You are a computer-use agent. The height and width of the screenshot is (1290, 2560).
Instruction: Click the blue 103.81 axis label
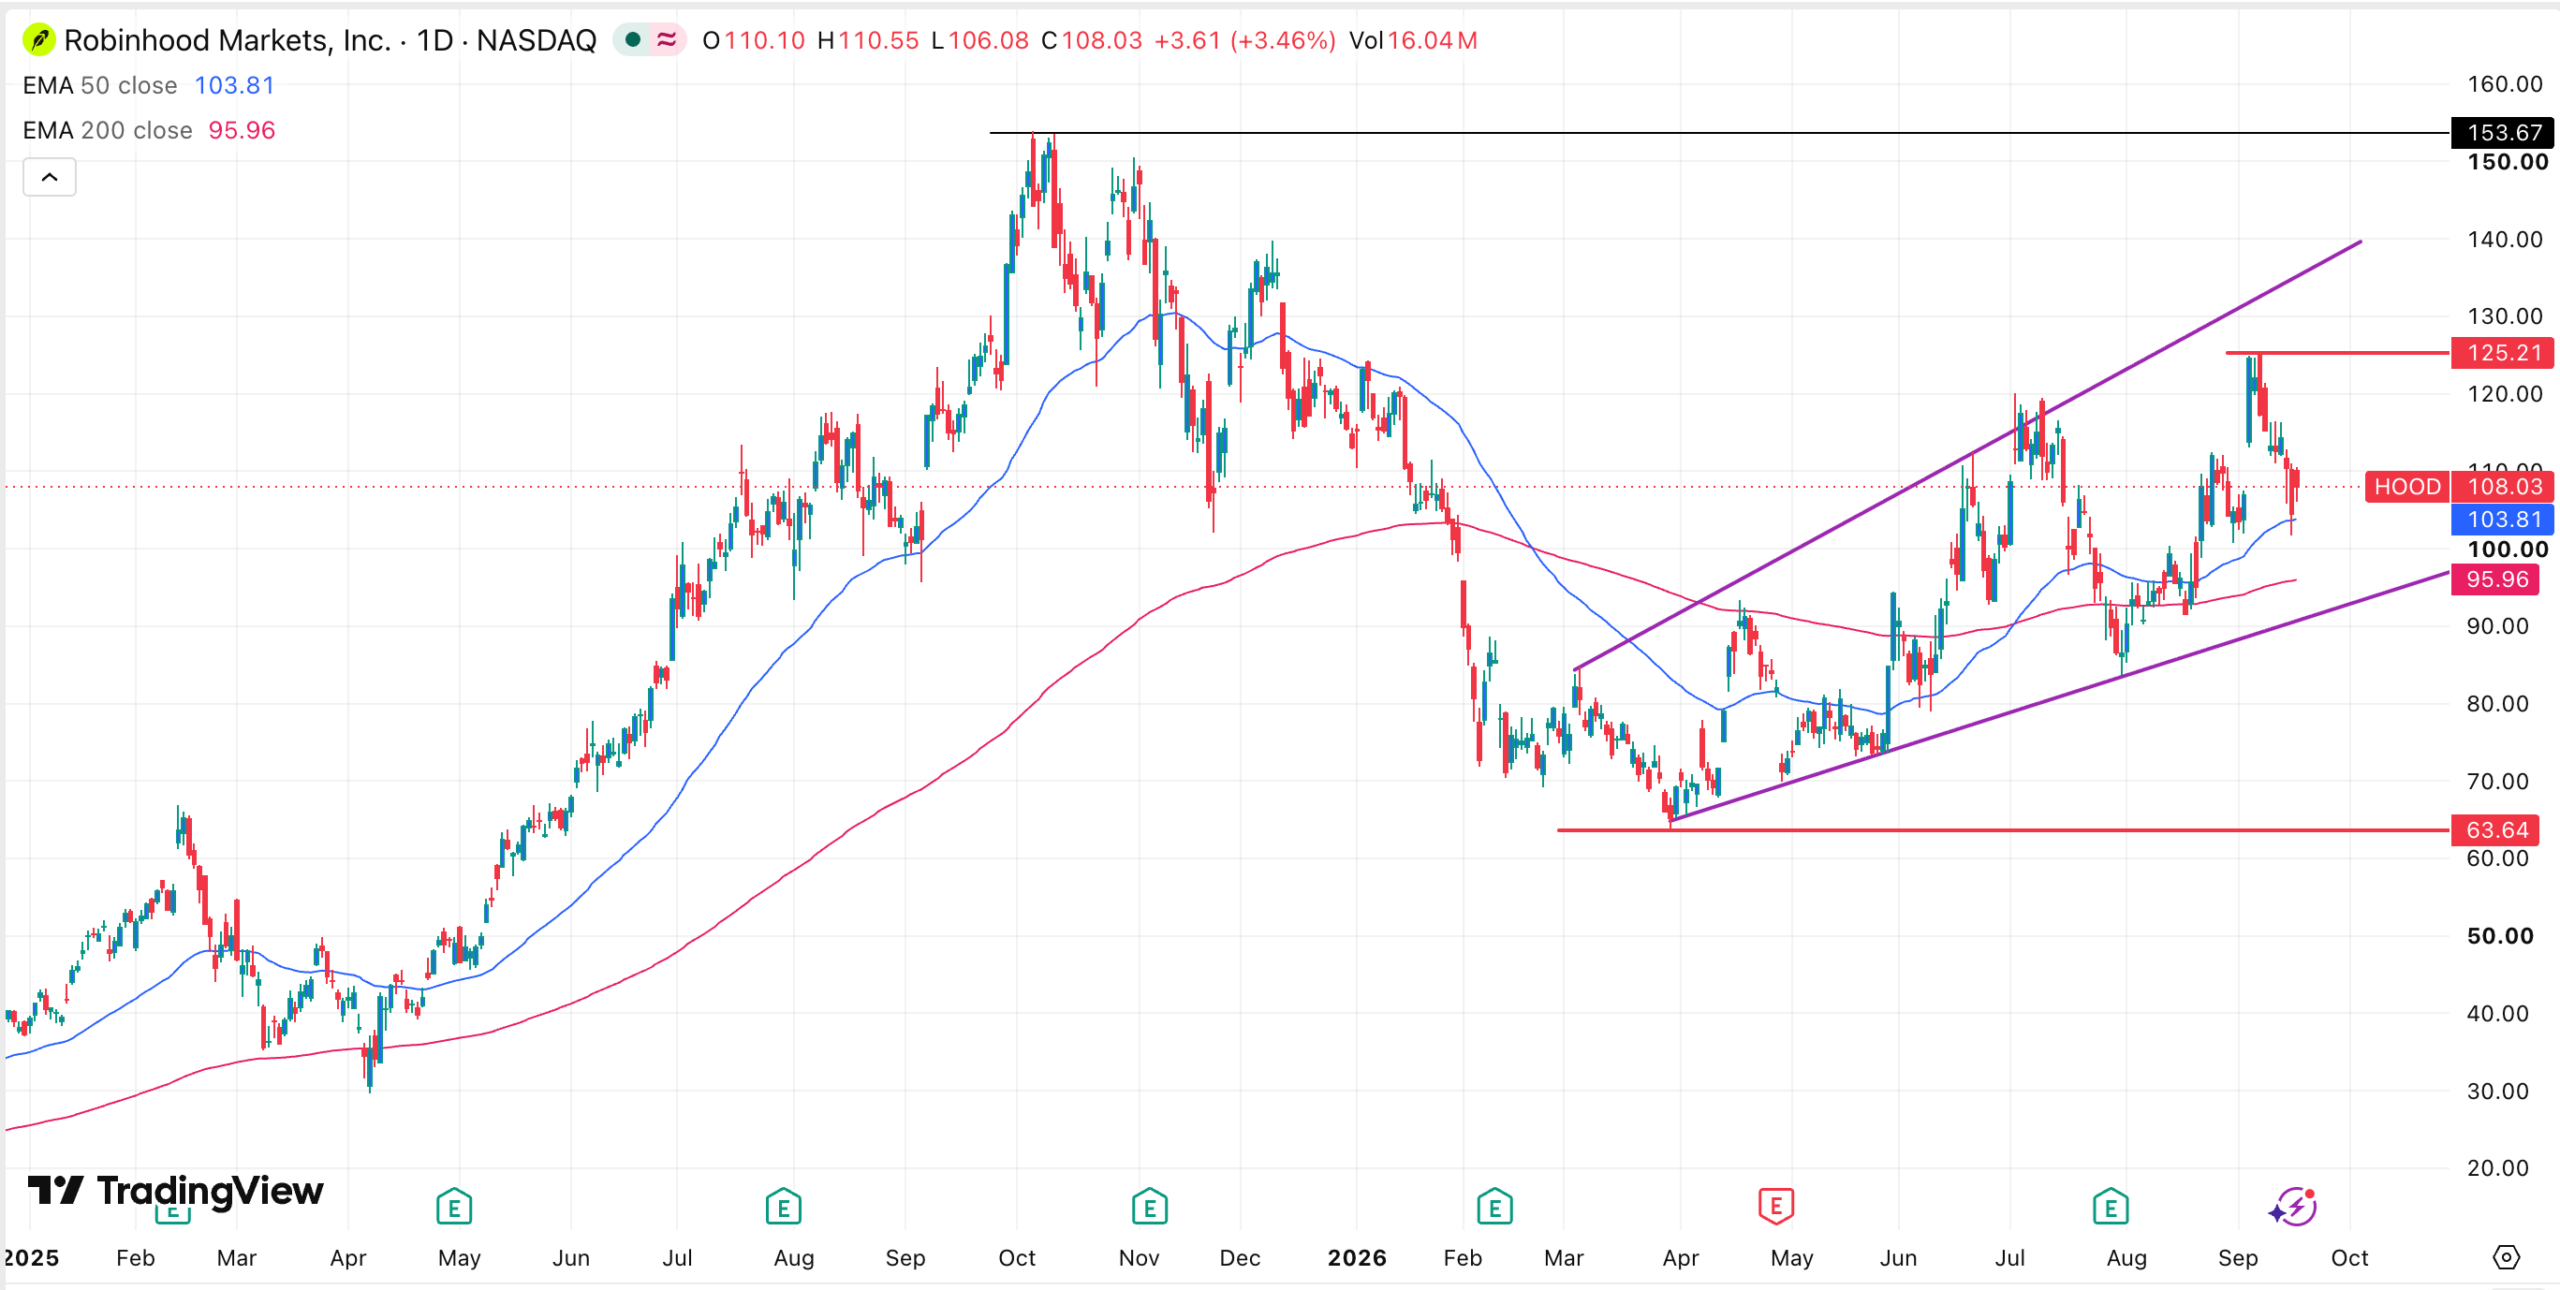(2503, 519)
